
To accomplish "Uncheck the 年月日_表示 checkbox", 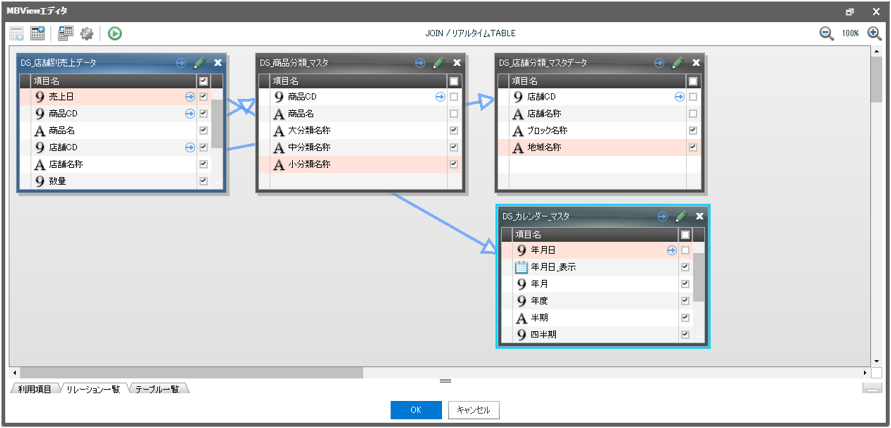I will click(685, 267).
